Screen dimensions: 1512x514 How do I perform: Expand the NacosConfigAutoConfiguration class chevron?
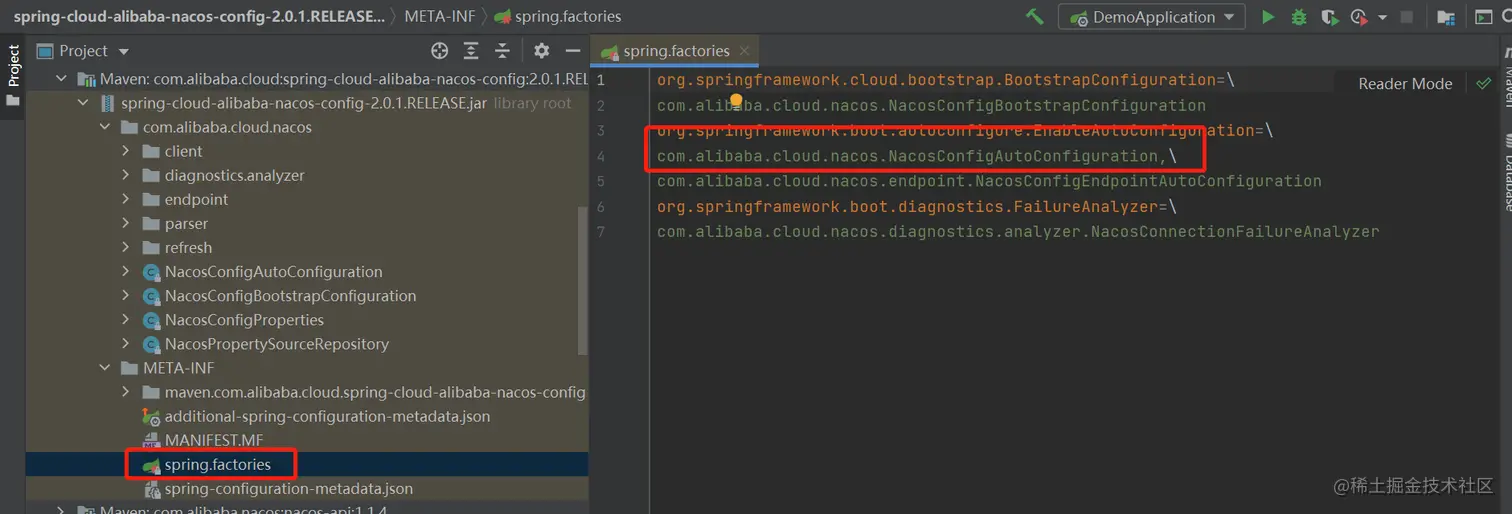[126, 271]
